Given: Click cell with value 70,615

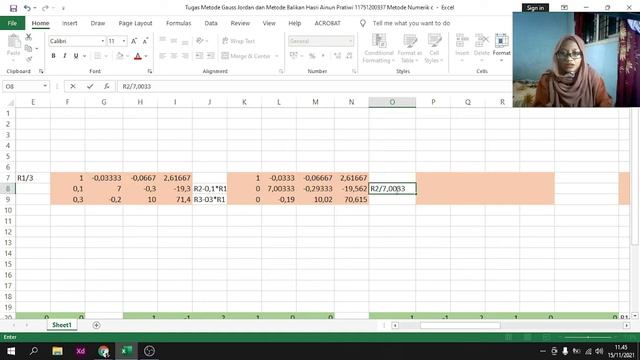Looking at the screenshot, I should point(351,200).
